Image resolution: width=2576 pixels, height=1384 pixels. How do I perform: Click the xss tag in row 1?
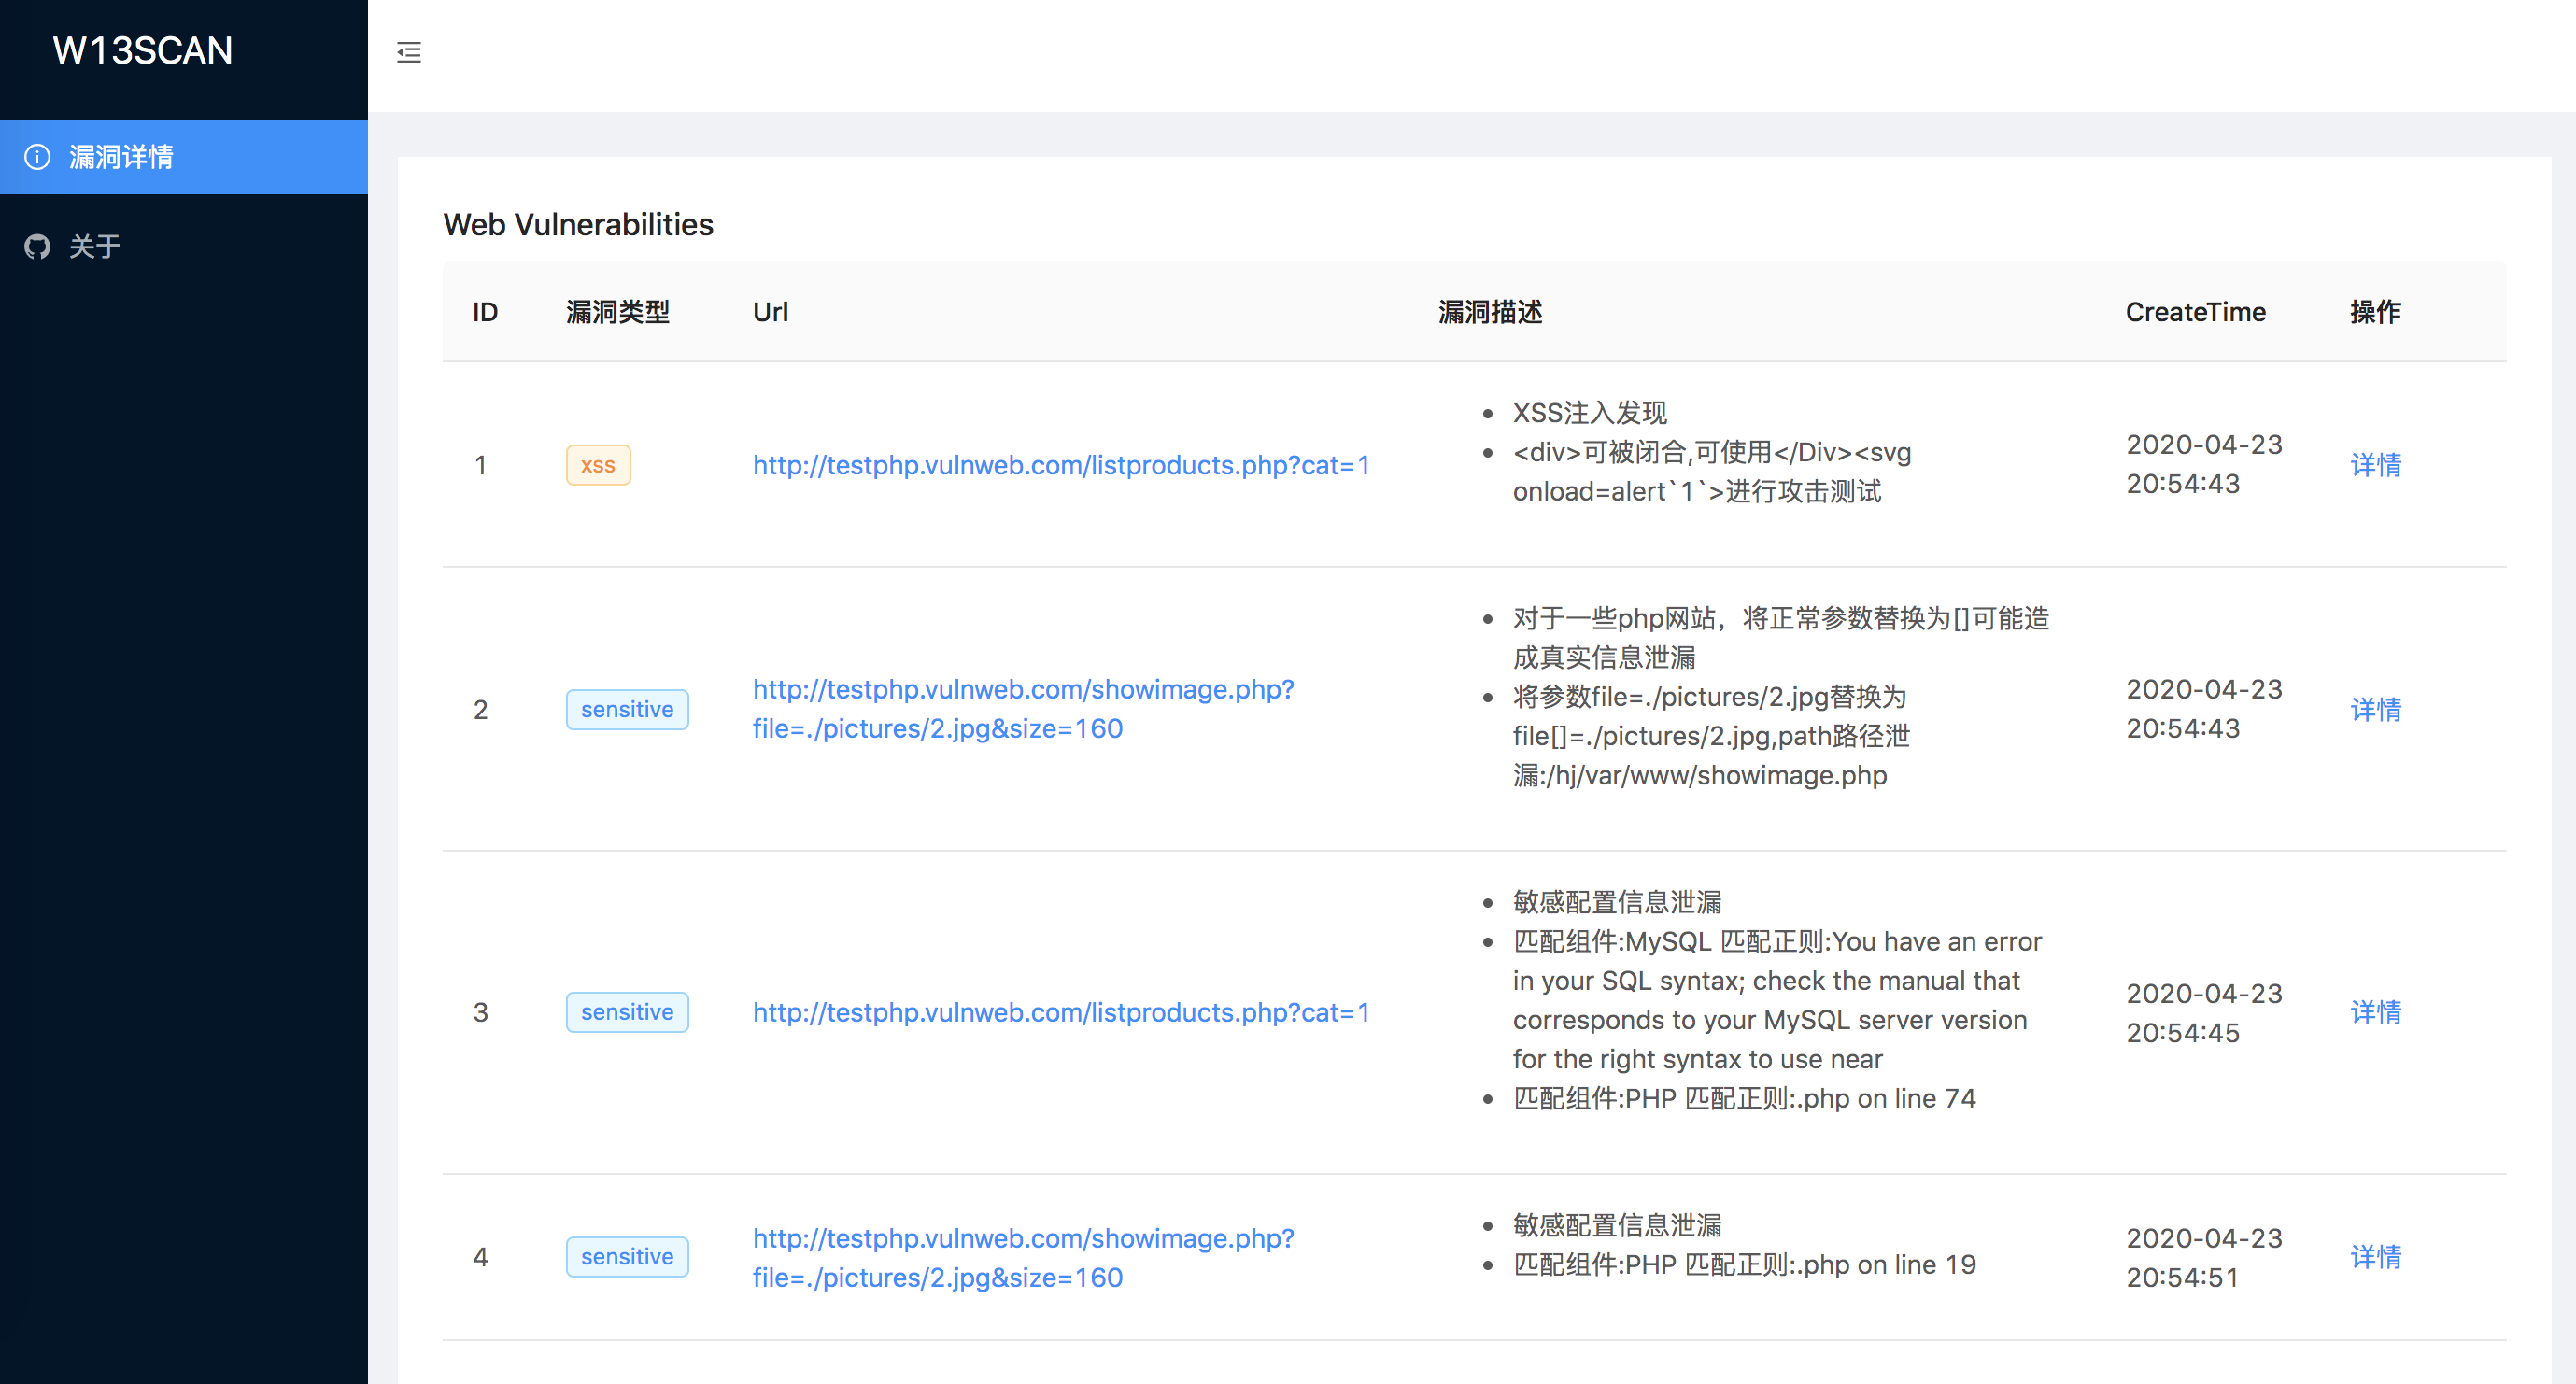click(x=598, y=465)
